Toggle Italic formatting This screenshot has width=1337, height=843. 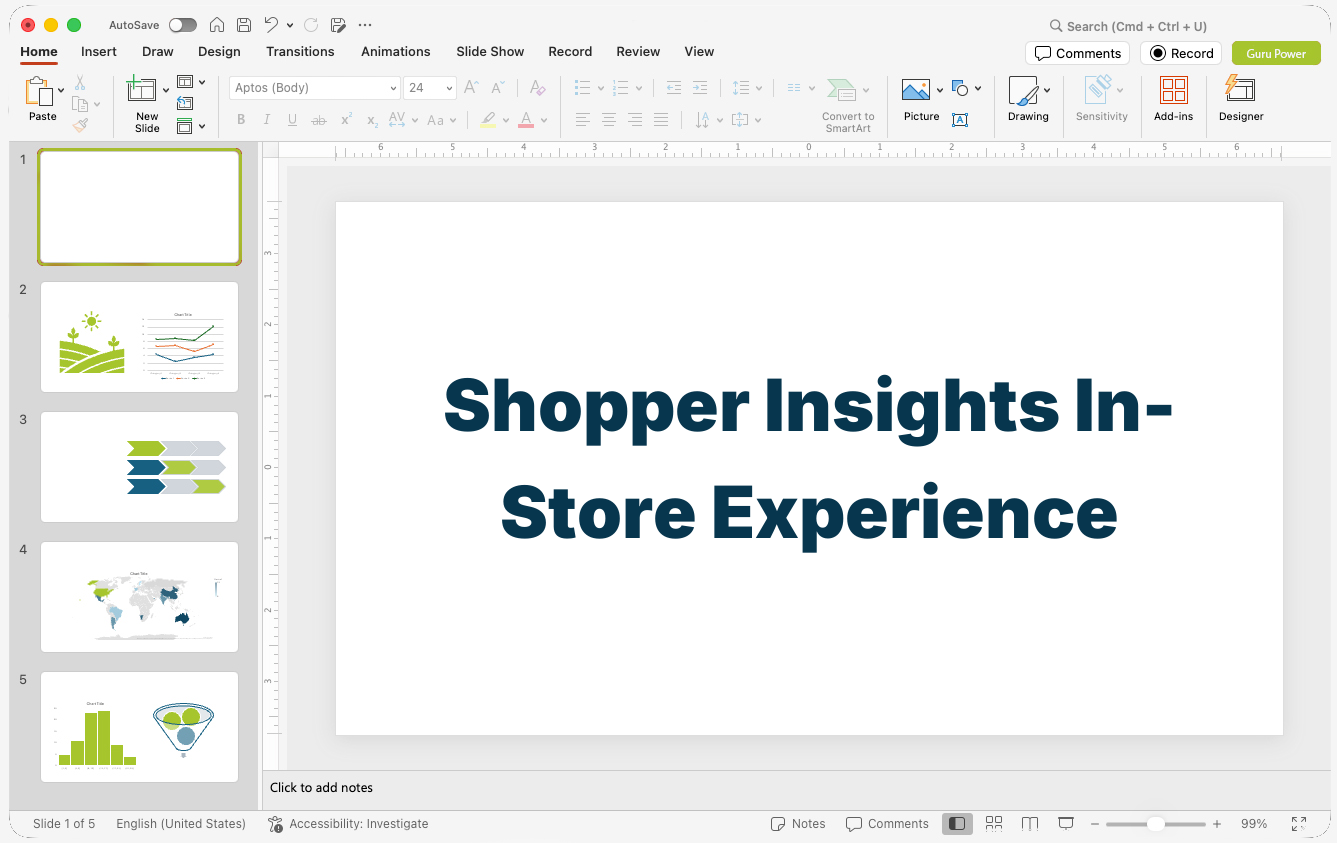coord(267,120)
